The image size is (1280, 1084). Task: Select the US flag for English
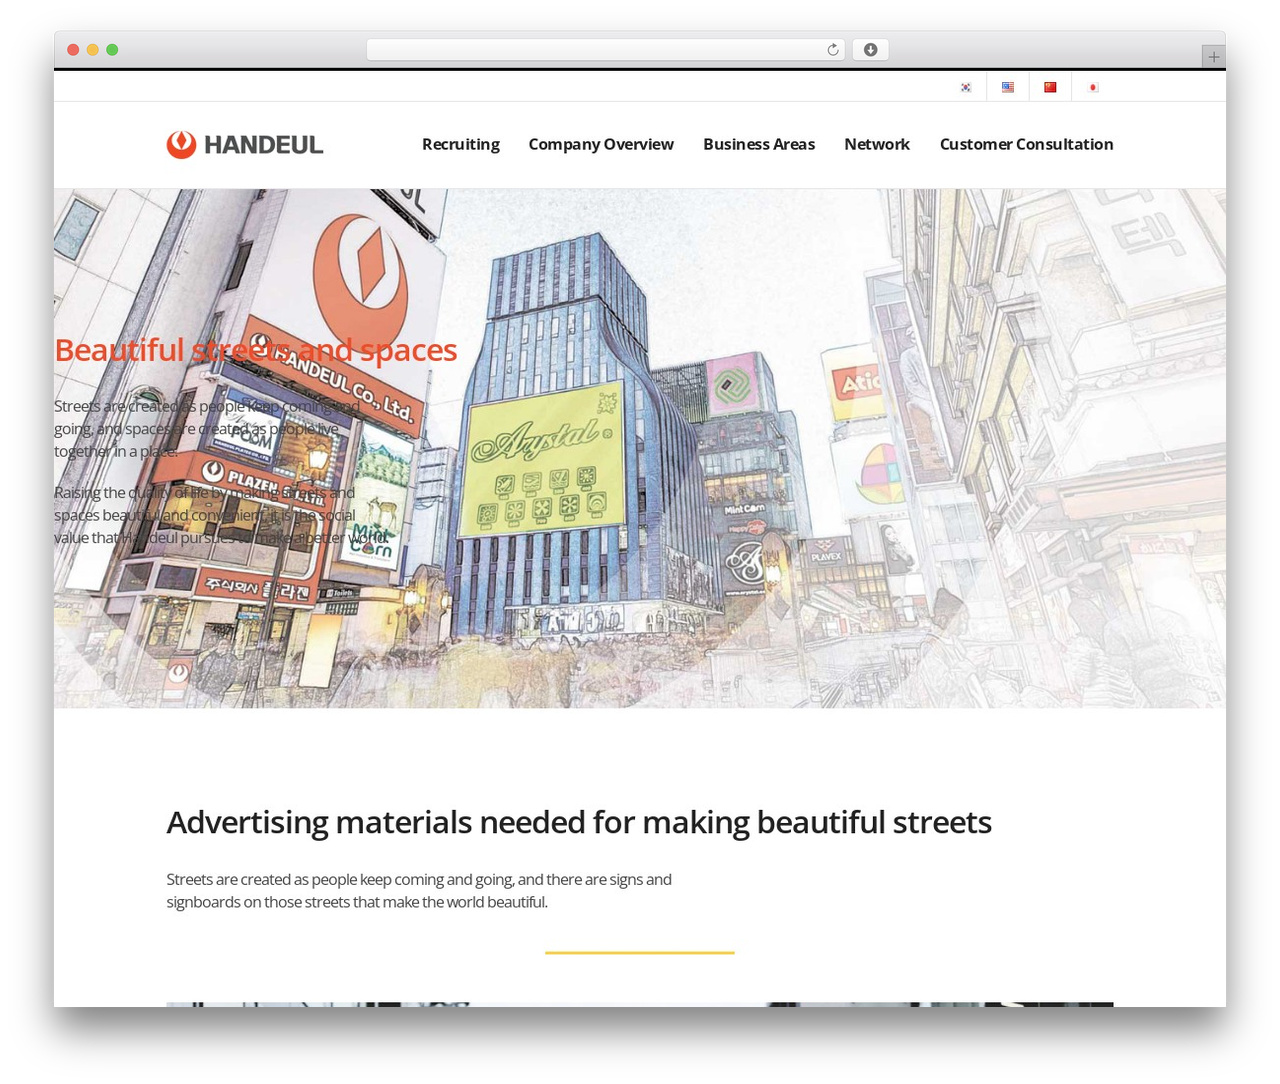1008,87
